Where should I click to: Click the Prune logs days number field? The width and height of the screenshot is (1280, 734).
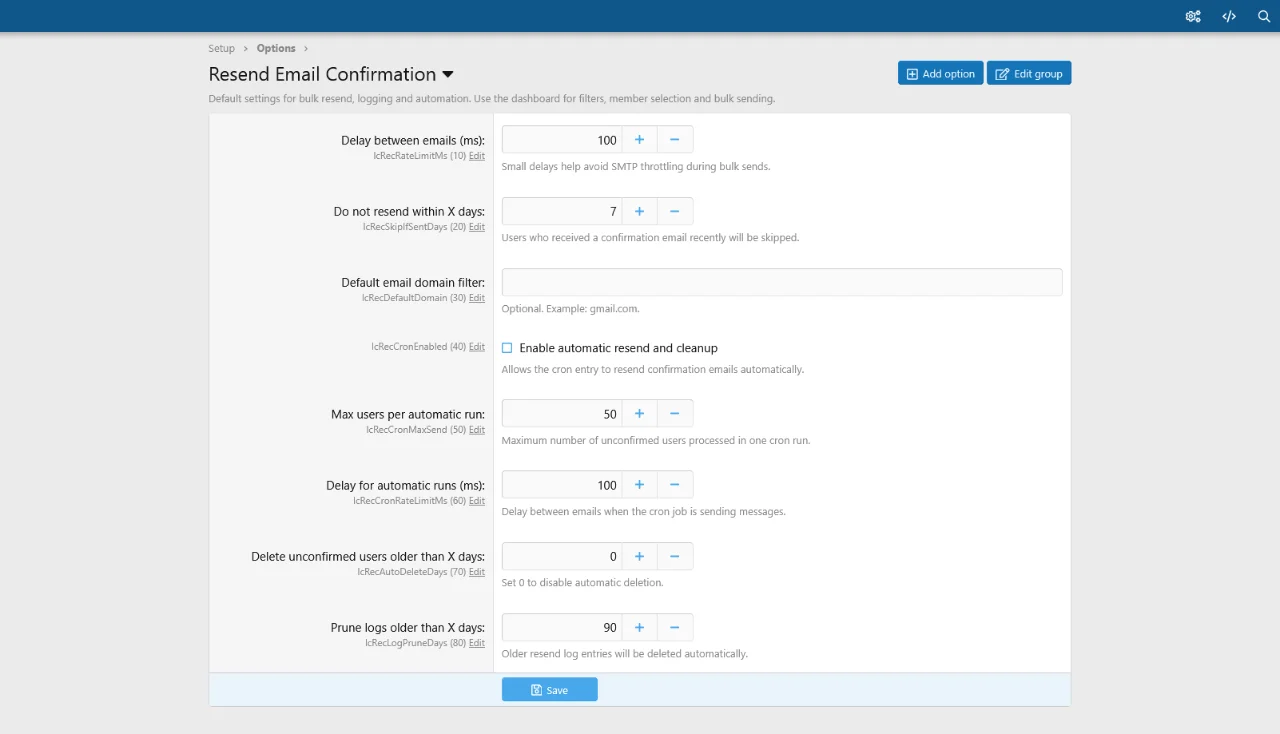click(561, 628)
